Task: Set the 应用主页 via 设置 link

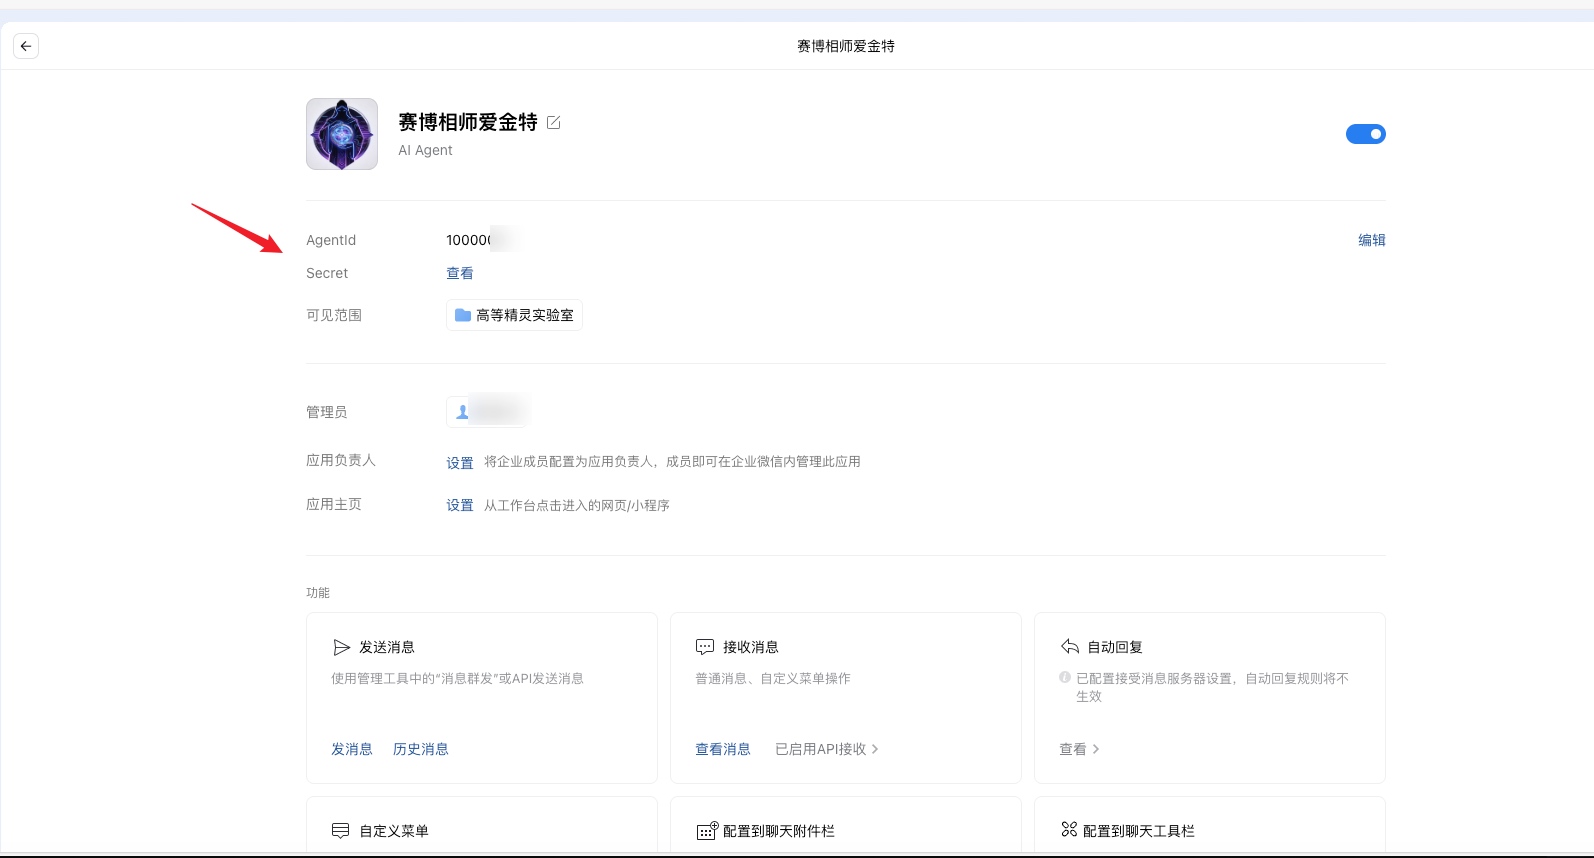Action: (460, 505)
